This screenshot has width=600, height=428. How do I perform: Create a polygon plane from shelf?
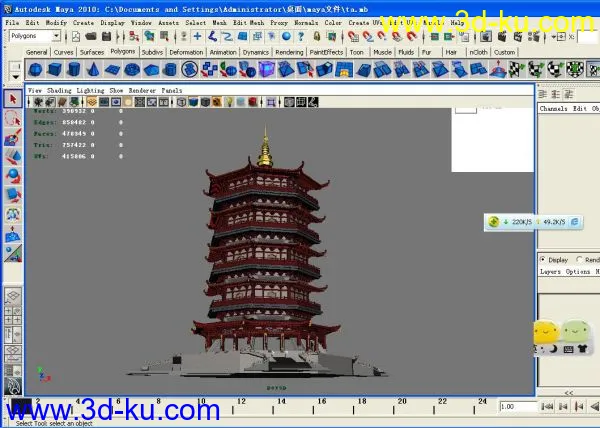(x=112, y=70)
